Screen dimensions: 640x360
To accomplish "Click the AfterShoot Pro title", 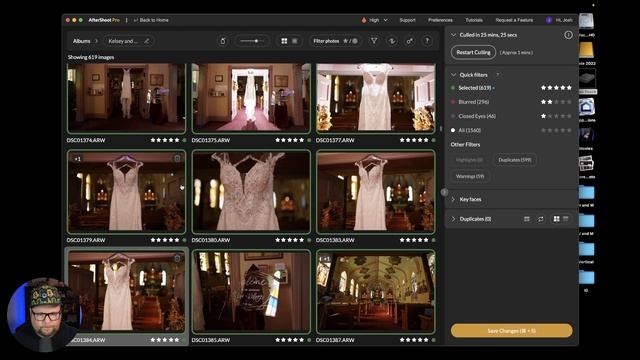I will pyautogui.click(x=104, y=20).
